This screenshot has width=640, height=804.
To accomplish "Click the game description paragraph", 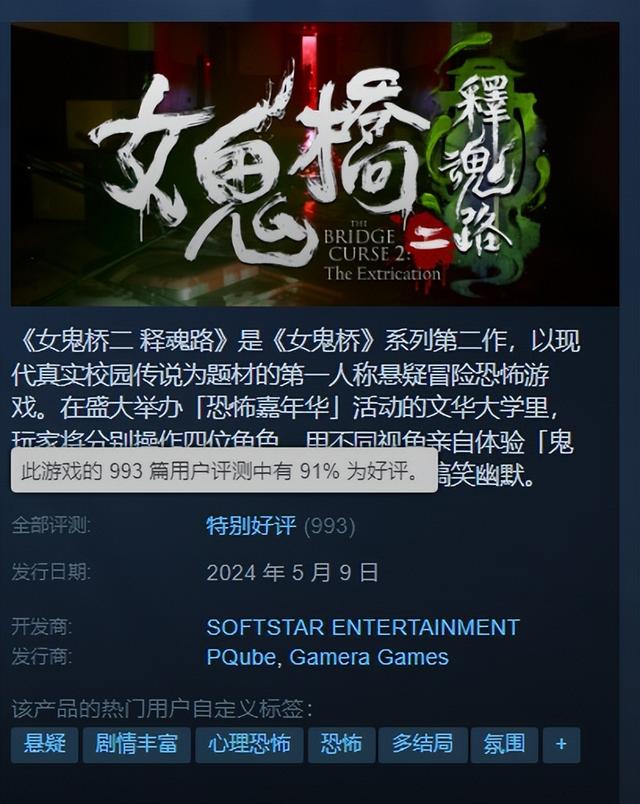I will (x=296, y=408).
